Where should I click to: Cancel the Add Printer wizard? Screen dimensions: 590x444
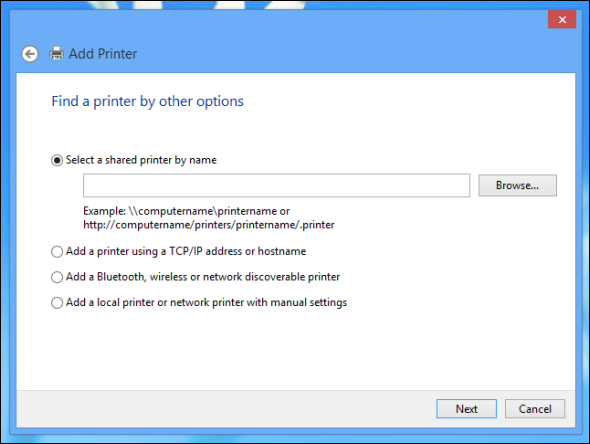(x=535, y=409)
